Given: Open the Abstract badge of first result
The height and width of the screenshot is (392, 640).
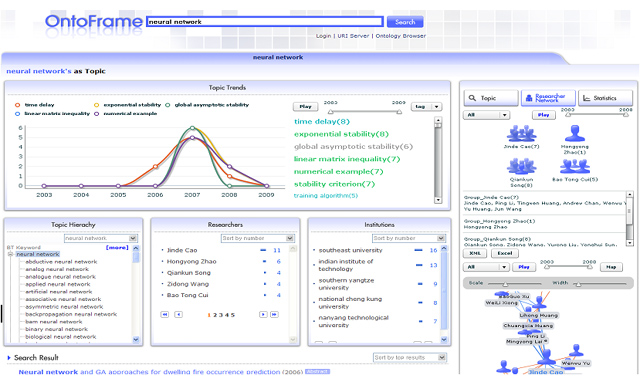Looking at the screenshot, I should (317, 372).
